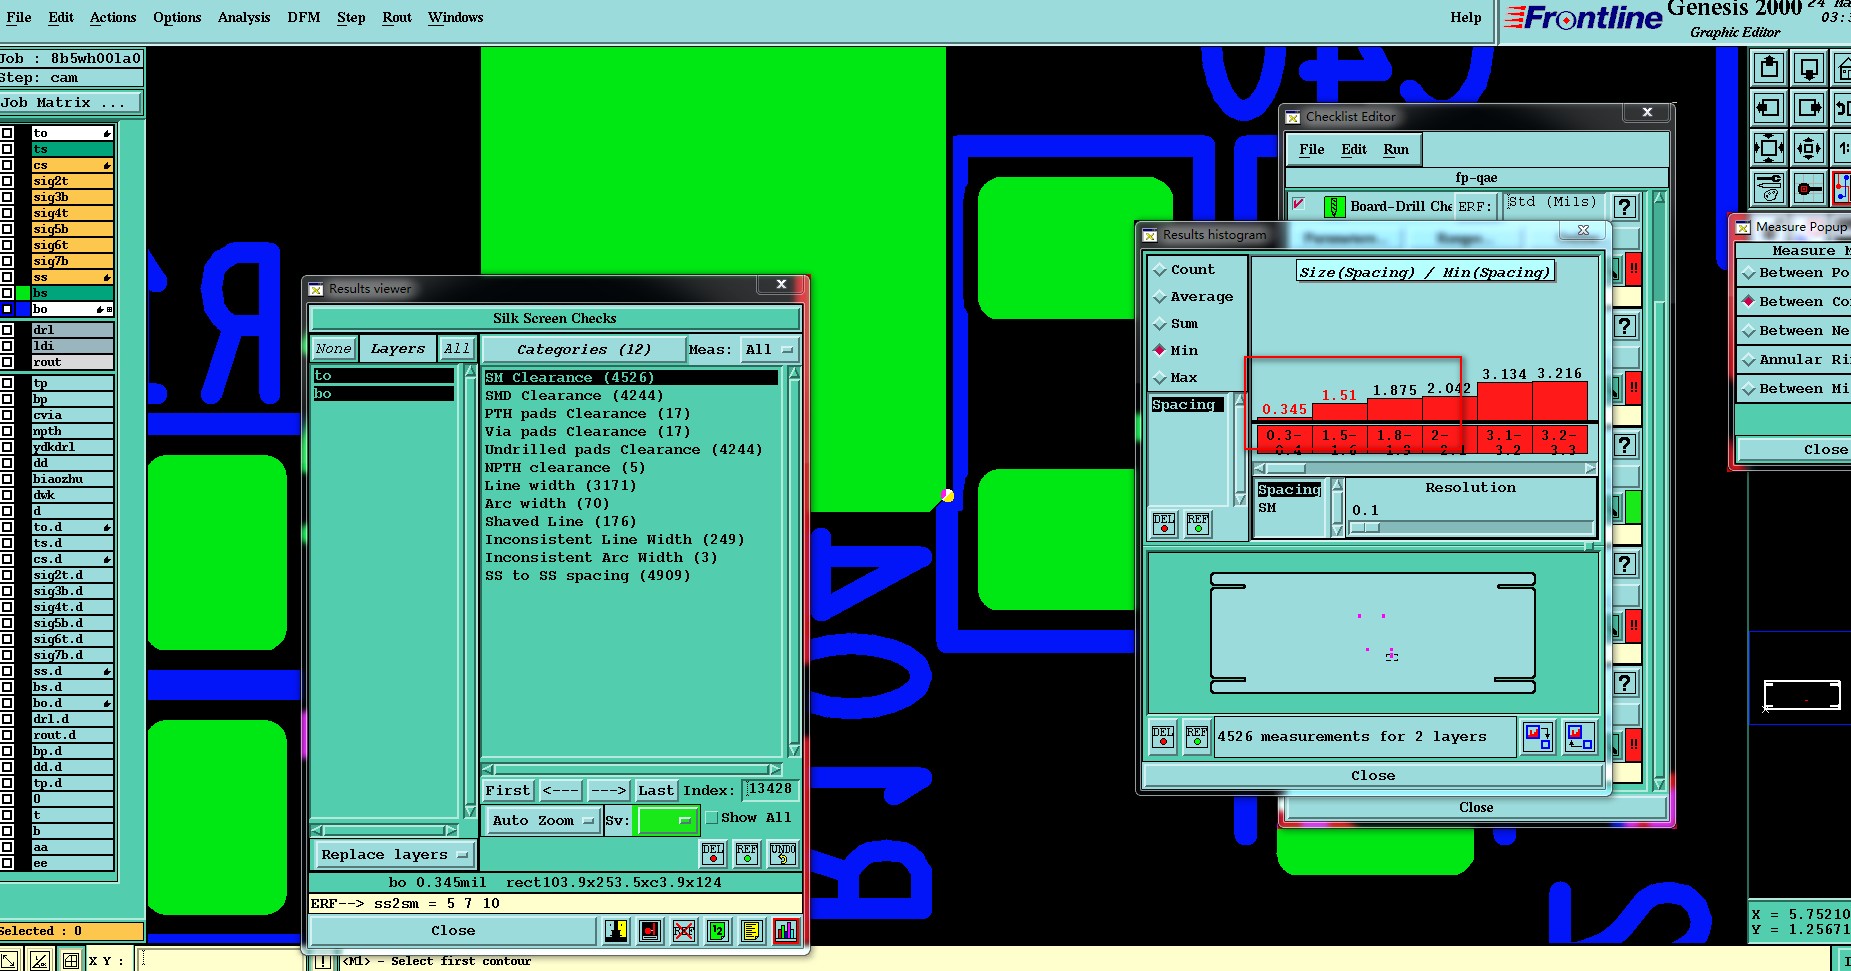
Task: Click the UNDO icon in Results viewer
Action: pyautogui.click(x=783, y=854)
